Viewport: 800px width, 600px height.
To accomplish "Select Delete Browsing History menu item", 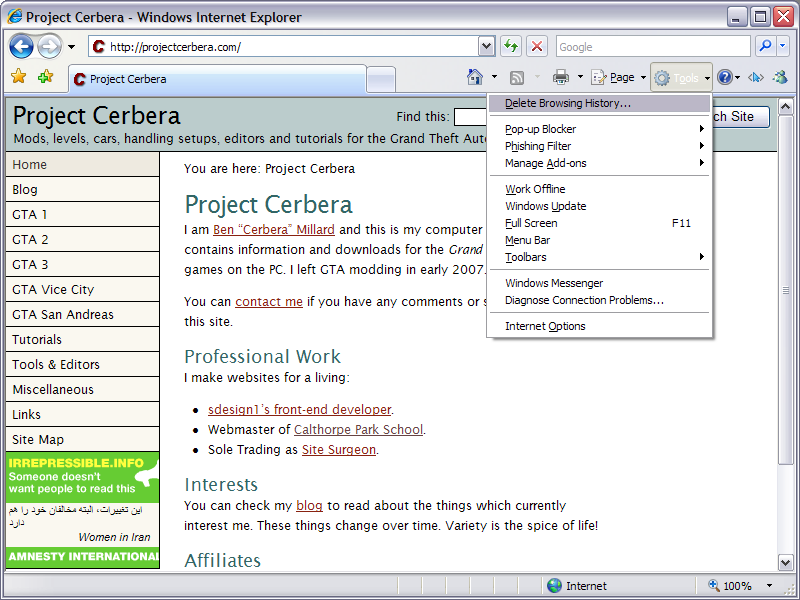I will click(x=567, y=103).
